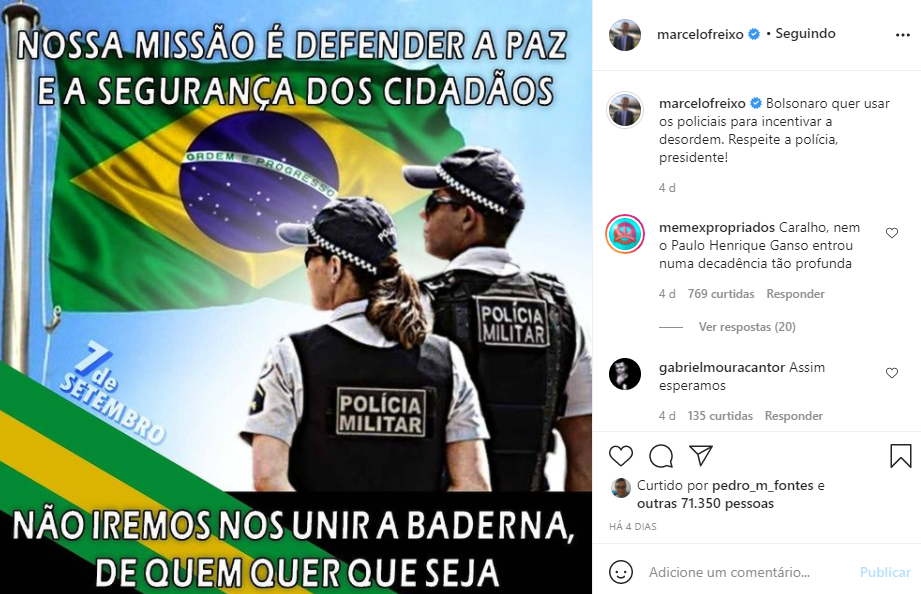The width and height of the screenshot is (921, 594).
Task: Open pedro_m_fontes profile link
Action: [762, 485]
